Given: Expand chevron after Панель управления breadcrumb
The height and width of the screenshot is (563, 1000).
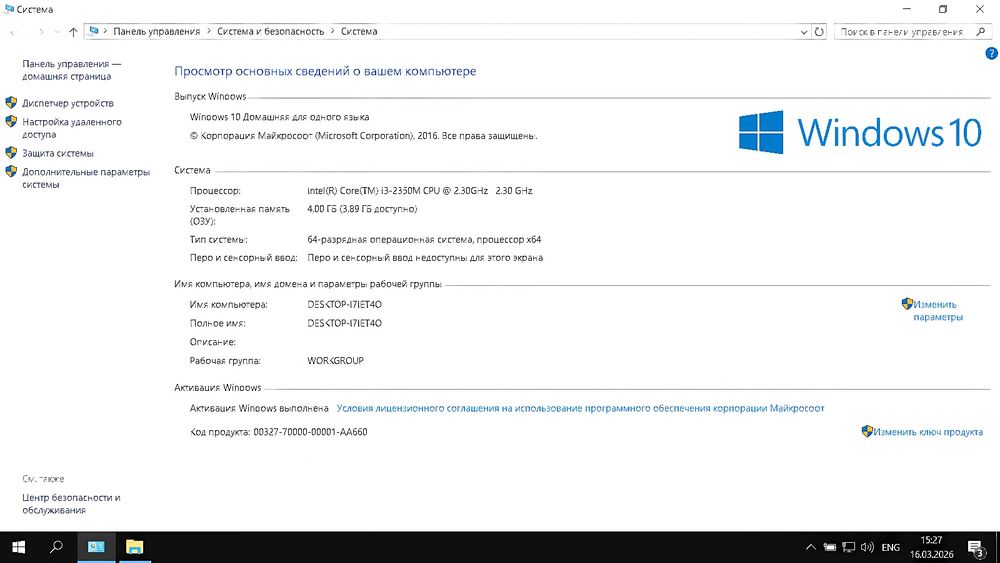Looking at the screenshot, I should point(209,31).
